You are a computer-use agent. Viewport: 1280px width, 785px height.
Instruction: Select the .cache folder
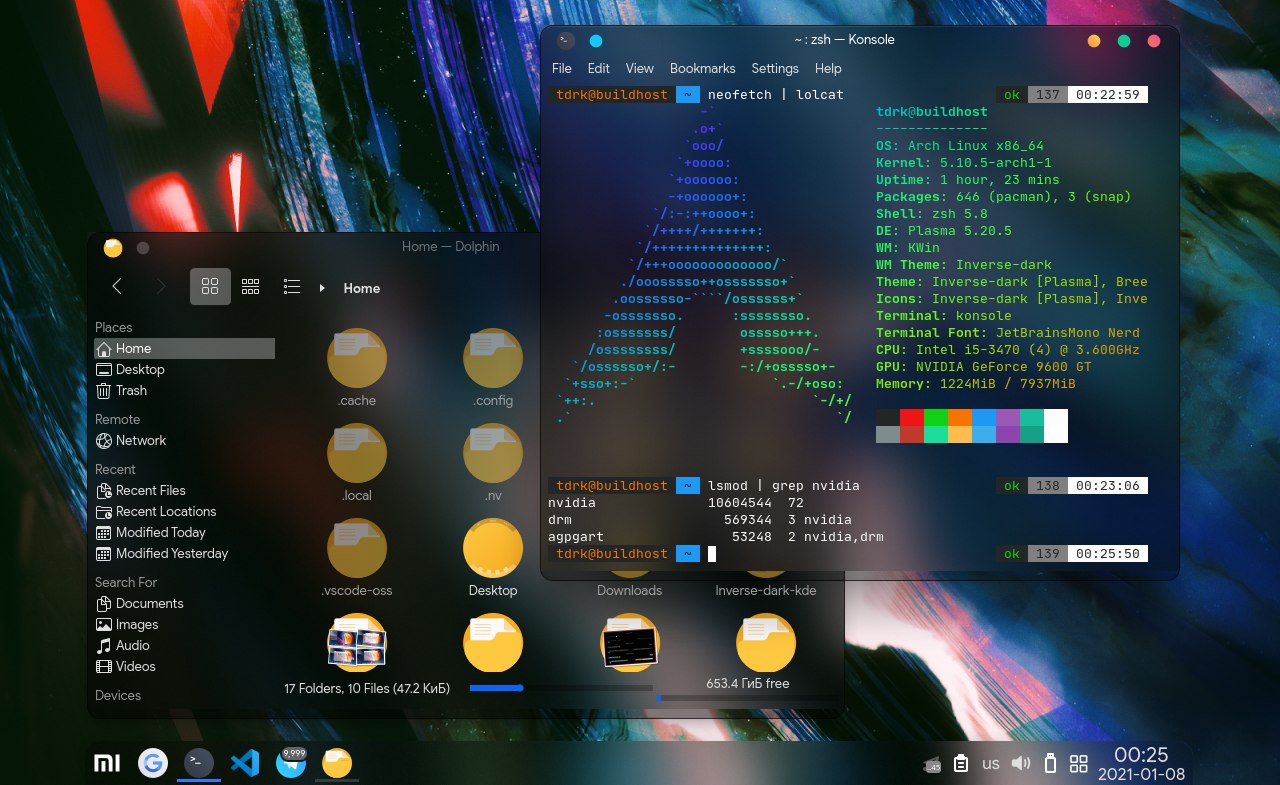(x=357, y=358)
